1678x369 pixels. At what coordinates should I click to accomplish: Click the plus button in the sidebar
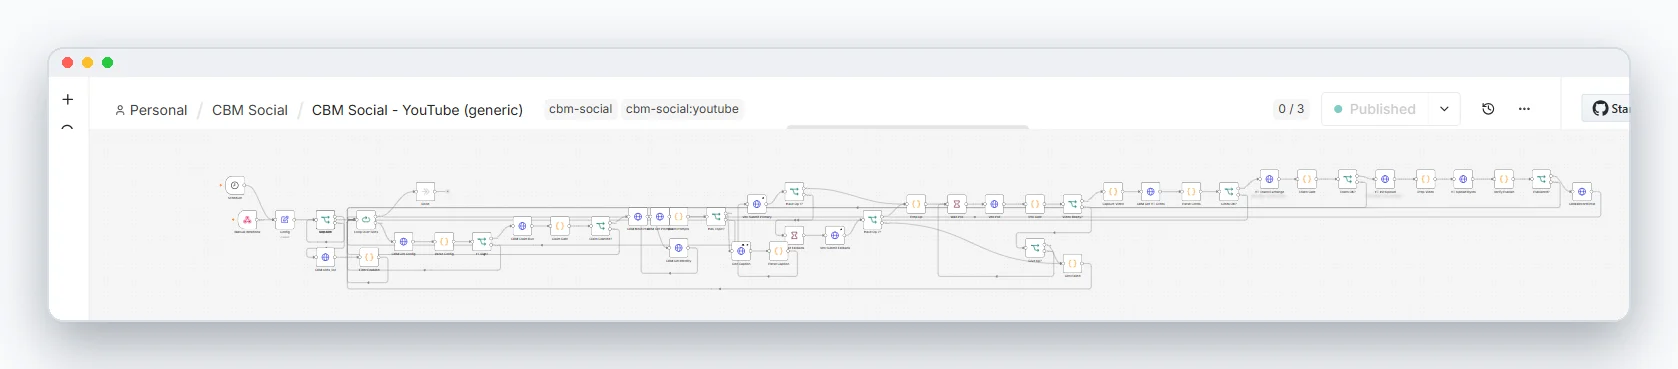tap(68, 99)
